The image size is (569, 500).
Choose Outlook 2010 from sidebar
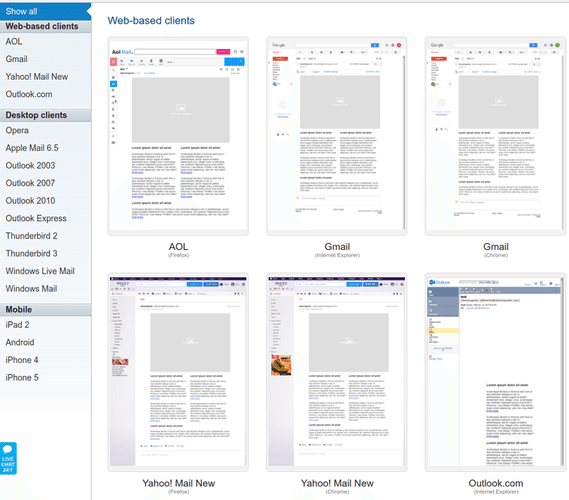click(30, 201)
